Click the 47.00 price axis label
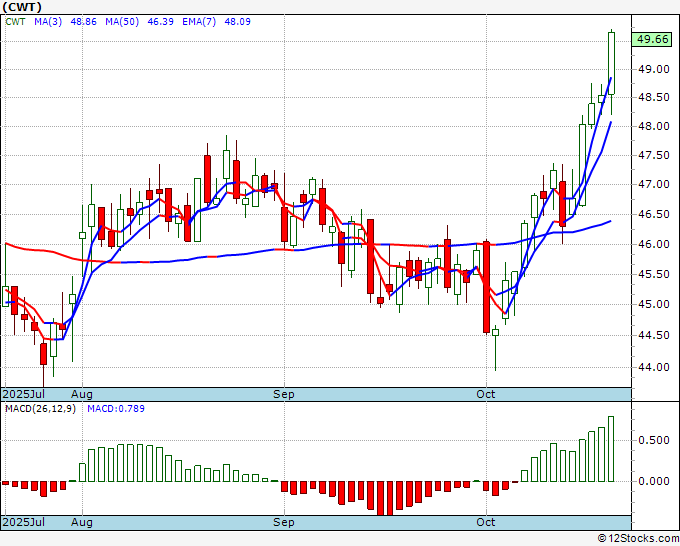680x546 pixels. tap(653, 184)
